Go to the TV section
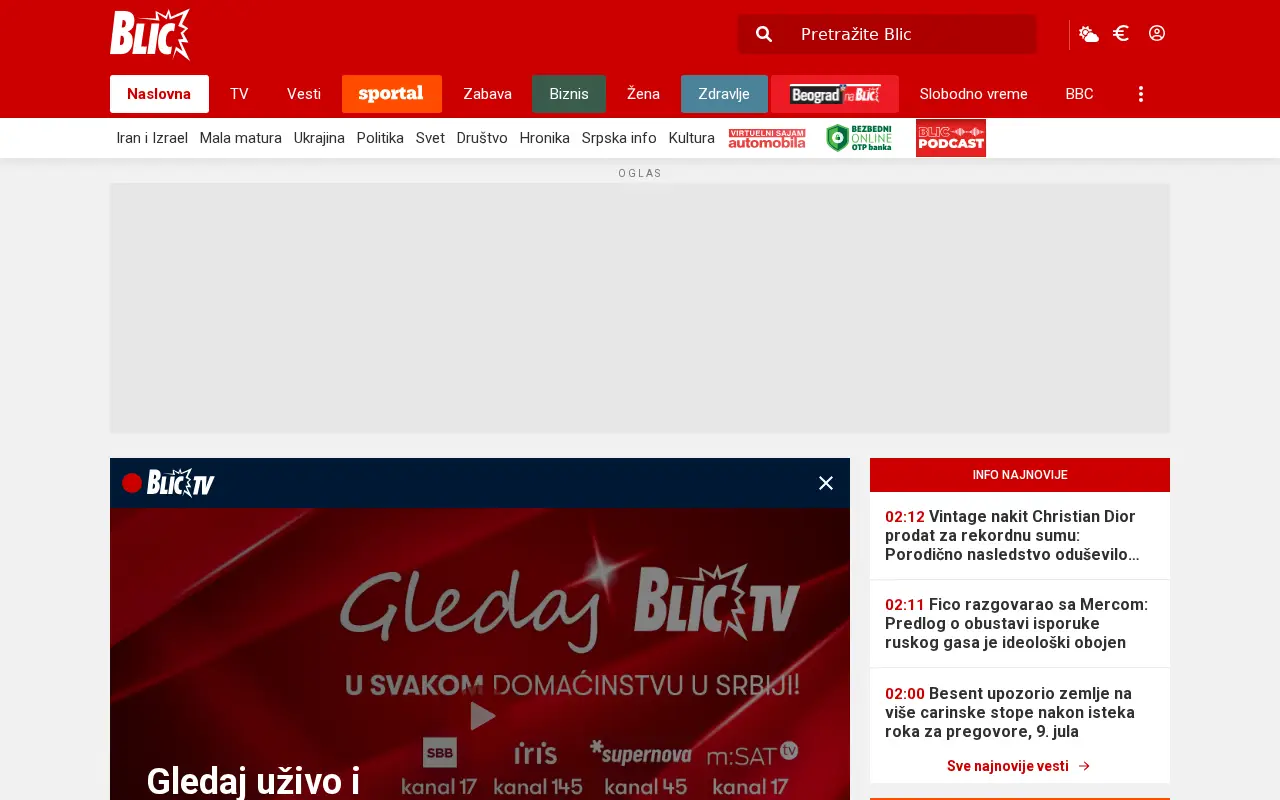The image size is (1280, 800). tap(239, 94)
